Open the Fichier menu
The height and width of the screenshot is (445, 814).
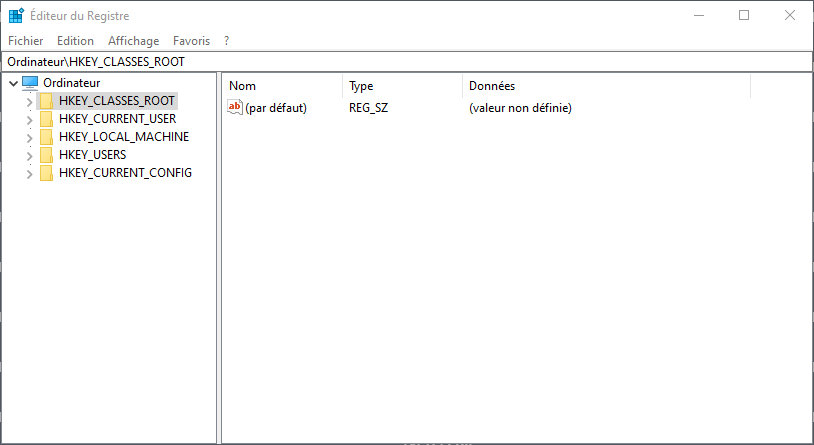25,41
